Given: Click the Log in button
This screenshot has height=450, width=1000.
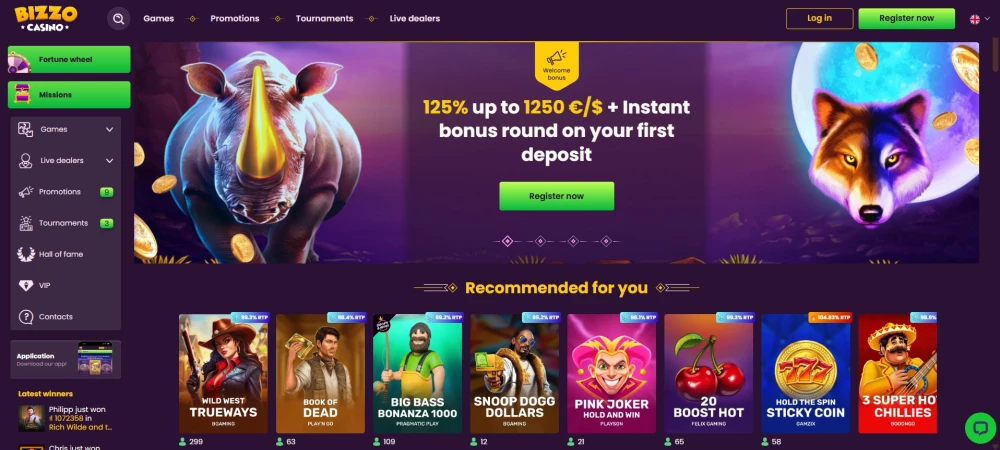Looking at the screenshot, I should click(820, 18).
